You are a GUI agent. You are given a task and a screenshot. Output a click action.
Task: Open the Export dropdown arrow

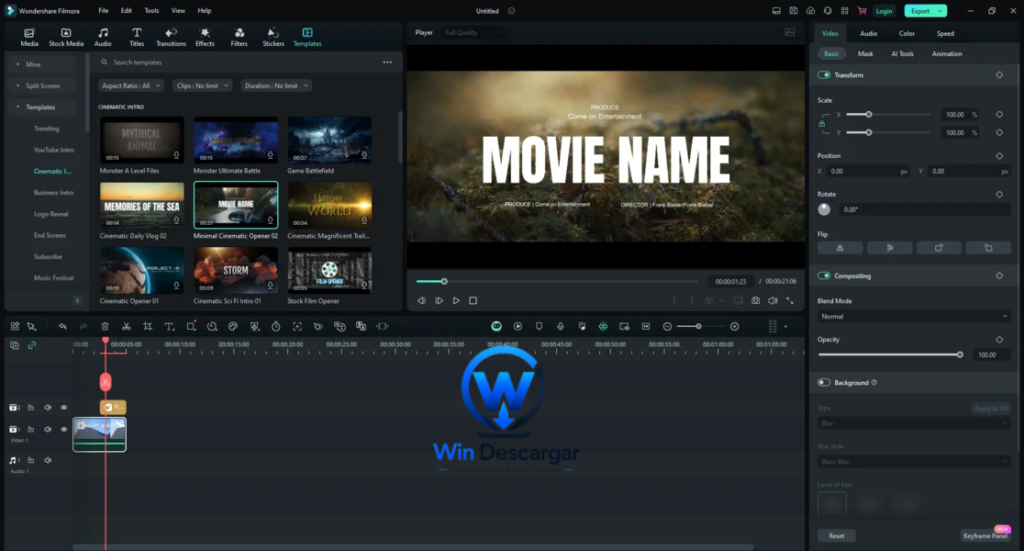[x=940, y=10]
